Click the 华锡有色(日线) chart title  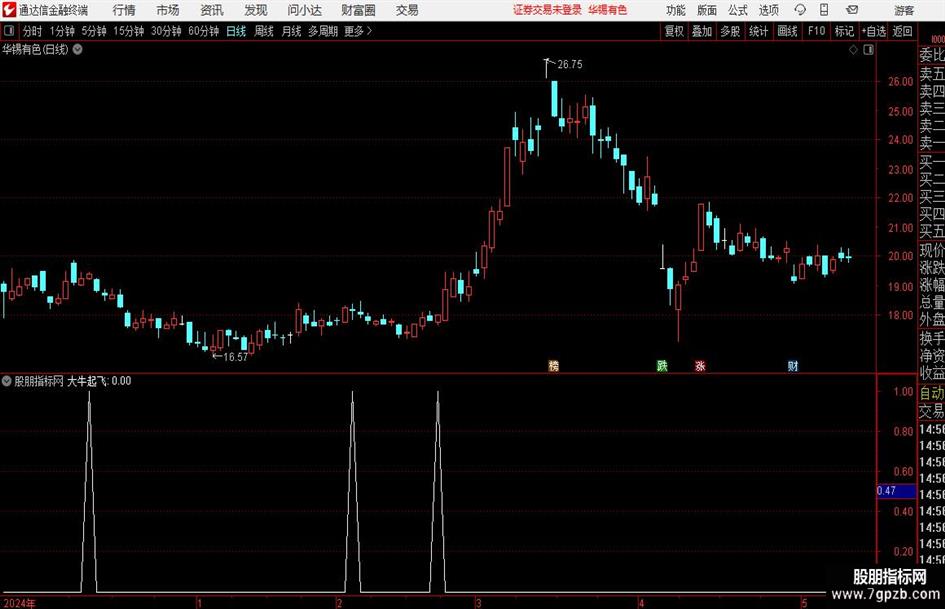coord(35,49)
